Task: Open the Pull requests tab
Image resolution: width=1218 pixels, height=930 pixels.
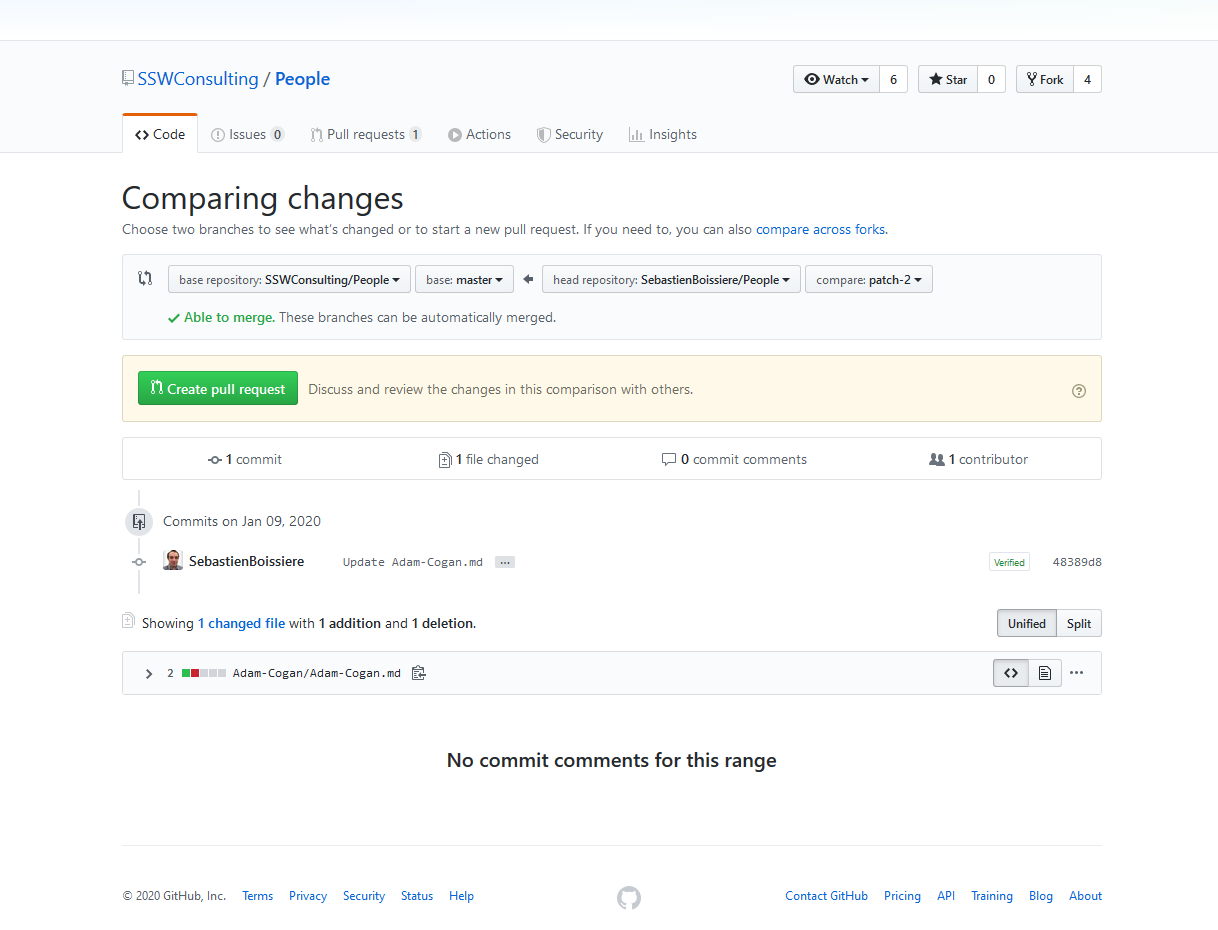Action: pos(365,134)
